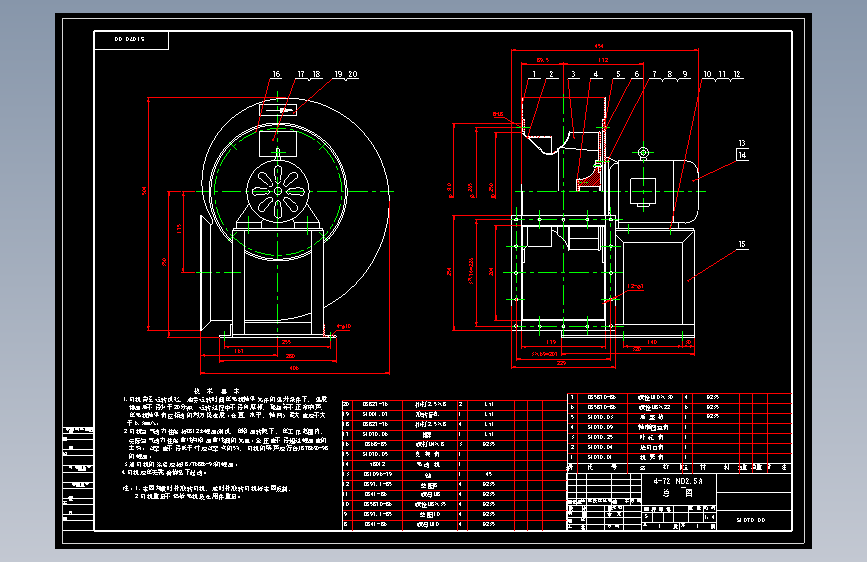867x562 pixels.
Task: Click part callout number 8 above side view
Action: [x=670, y=74]
